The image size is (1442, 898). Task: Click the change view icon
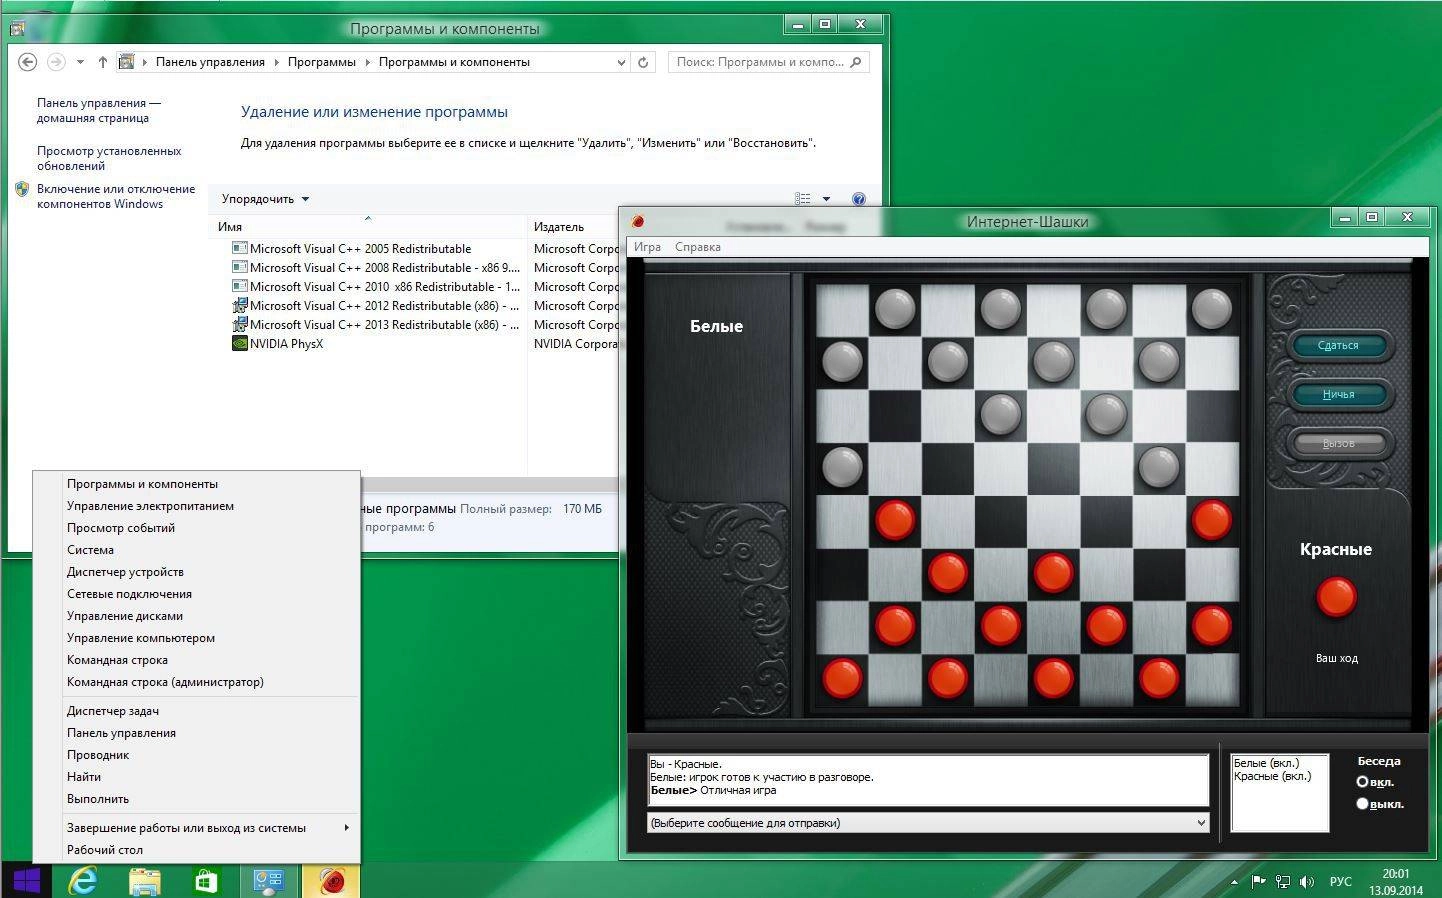(x=802, y=199)
